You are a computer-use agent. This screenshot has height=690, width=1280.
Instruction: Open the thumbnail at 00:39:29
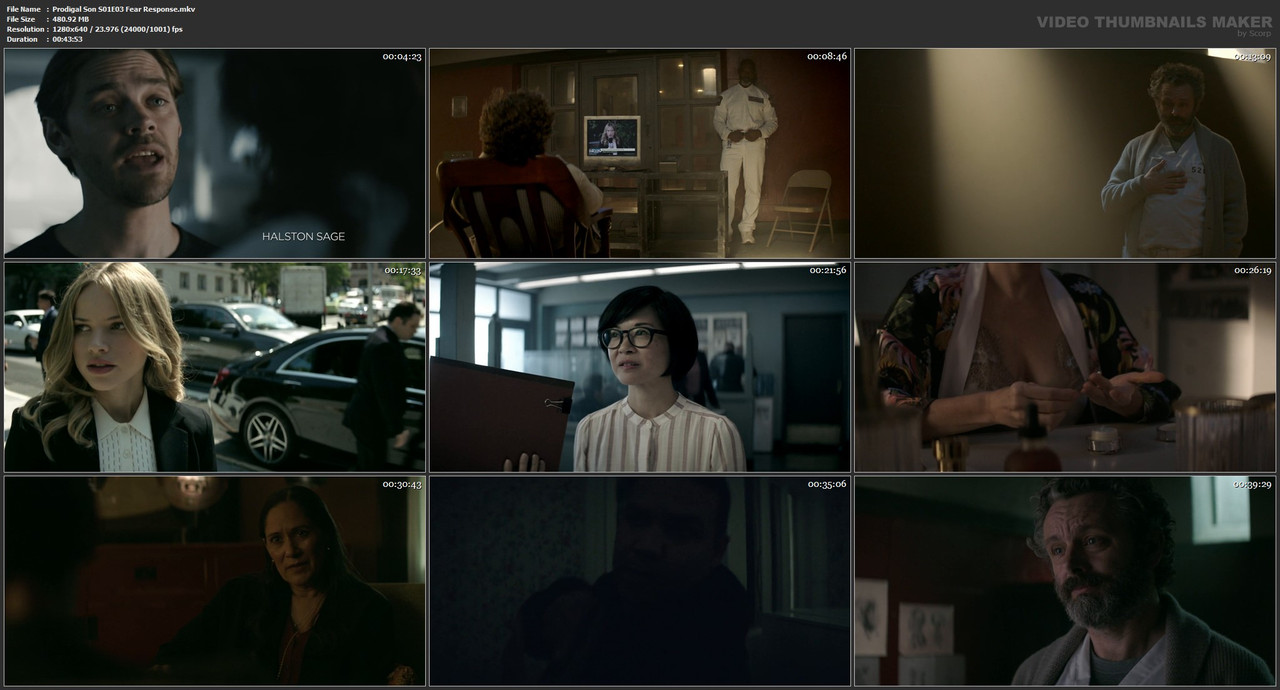coord(1065,581)
